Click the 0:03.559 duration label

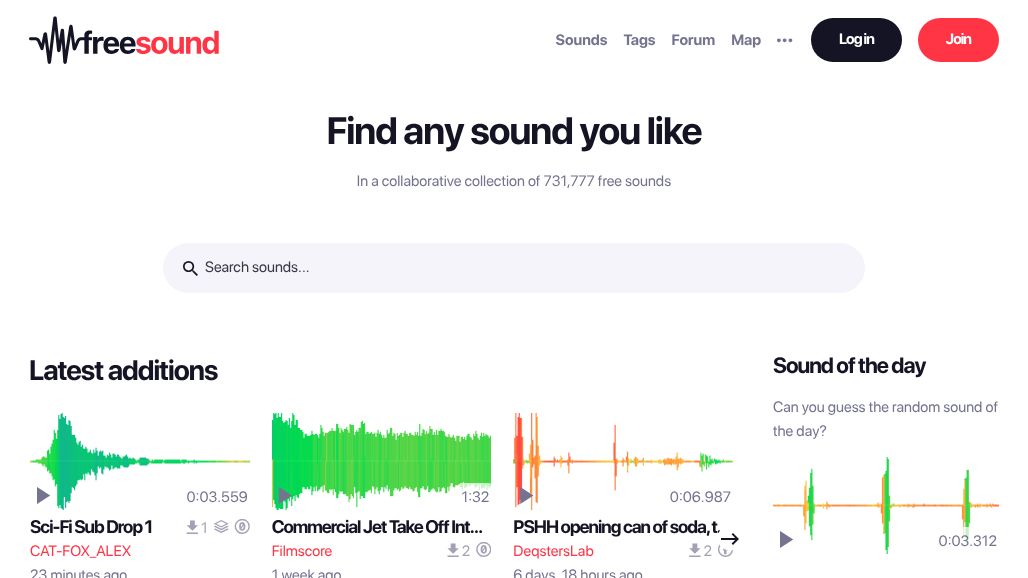[217, 497]
